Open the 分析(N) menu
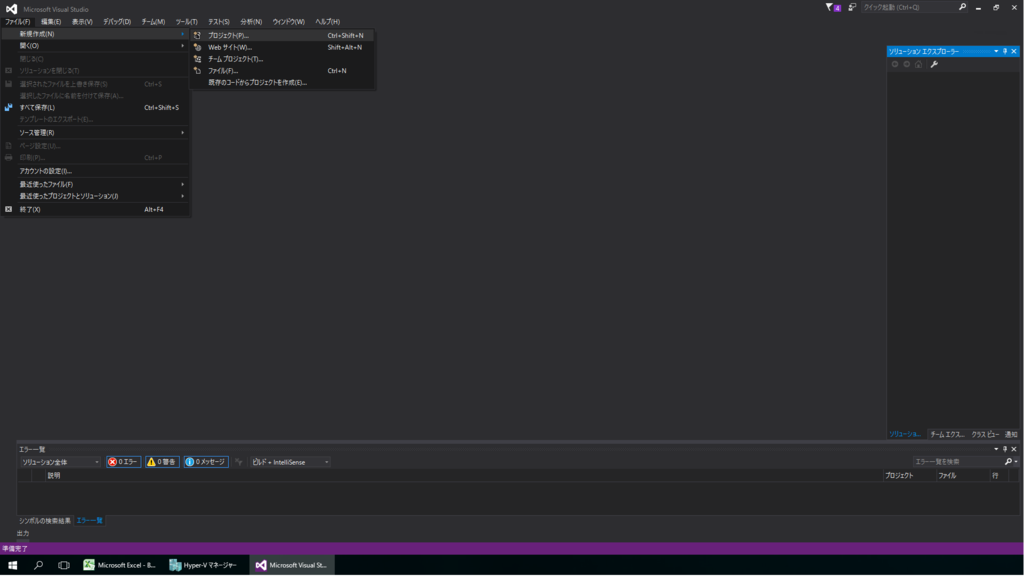This screenshot has height=576, width=1024. tap(251, 22)
